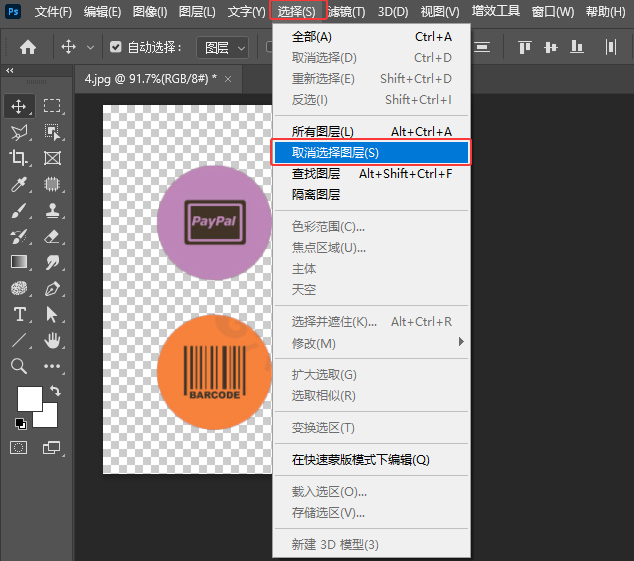Select the Hand tool

tap(52, 340)
